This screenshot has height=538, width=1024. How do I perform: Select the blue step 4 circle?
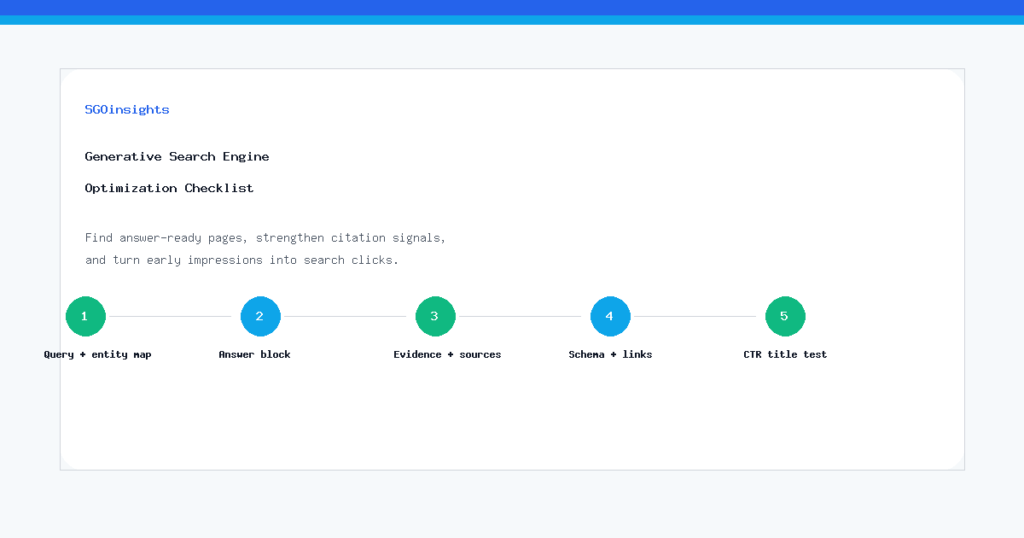[611, 316]
